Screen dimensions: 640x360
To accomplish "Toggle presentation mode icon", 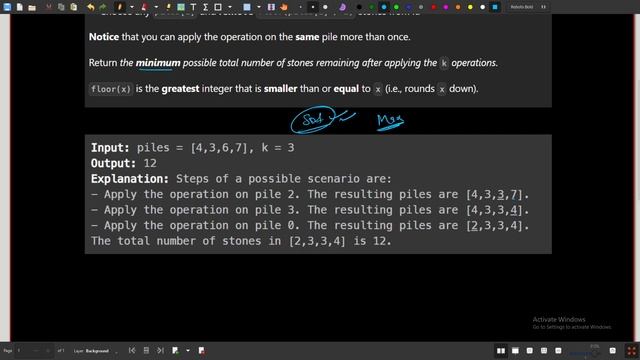I will click(x=516, y=351).
